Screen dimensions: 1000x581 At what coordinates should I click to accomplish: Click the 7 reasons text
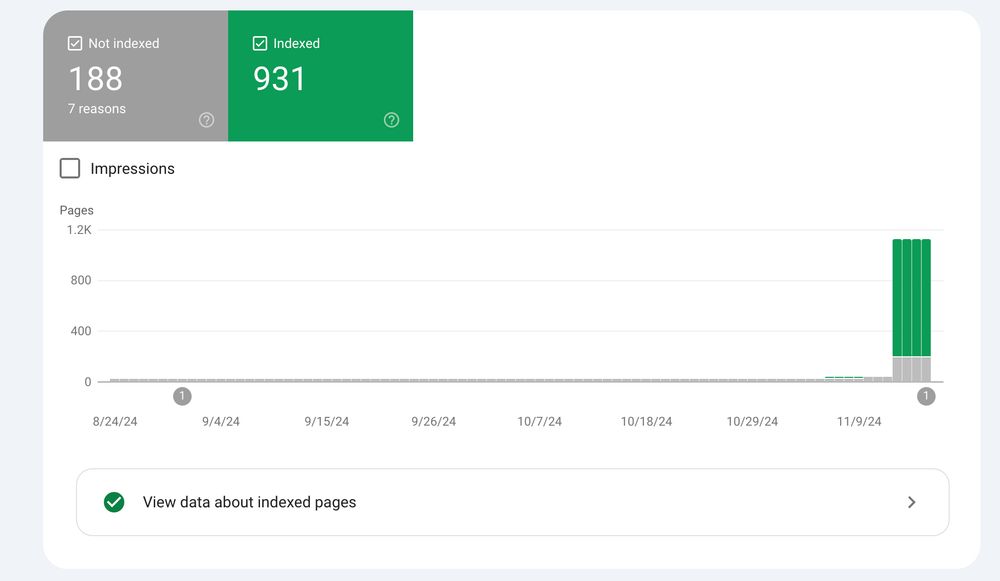[x=97, y=109]
